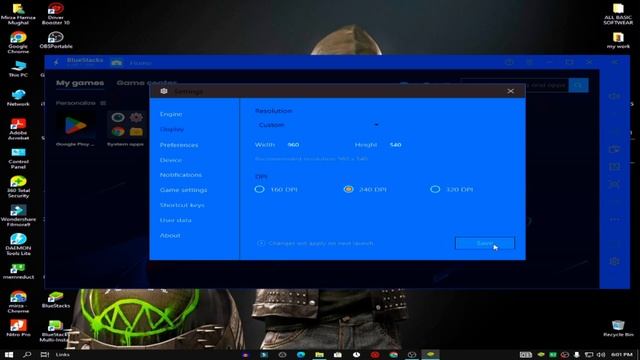This screenshot has height=360, width=640.
Task: Open Network desktop icon
Action: pos(18,98)
